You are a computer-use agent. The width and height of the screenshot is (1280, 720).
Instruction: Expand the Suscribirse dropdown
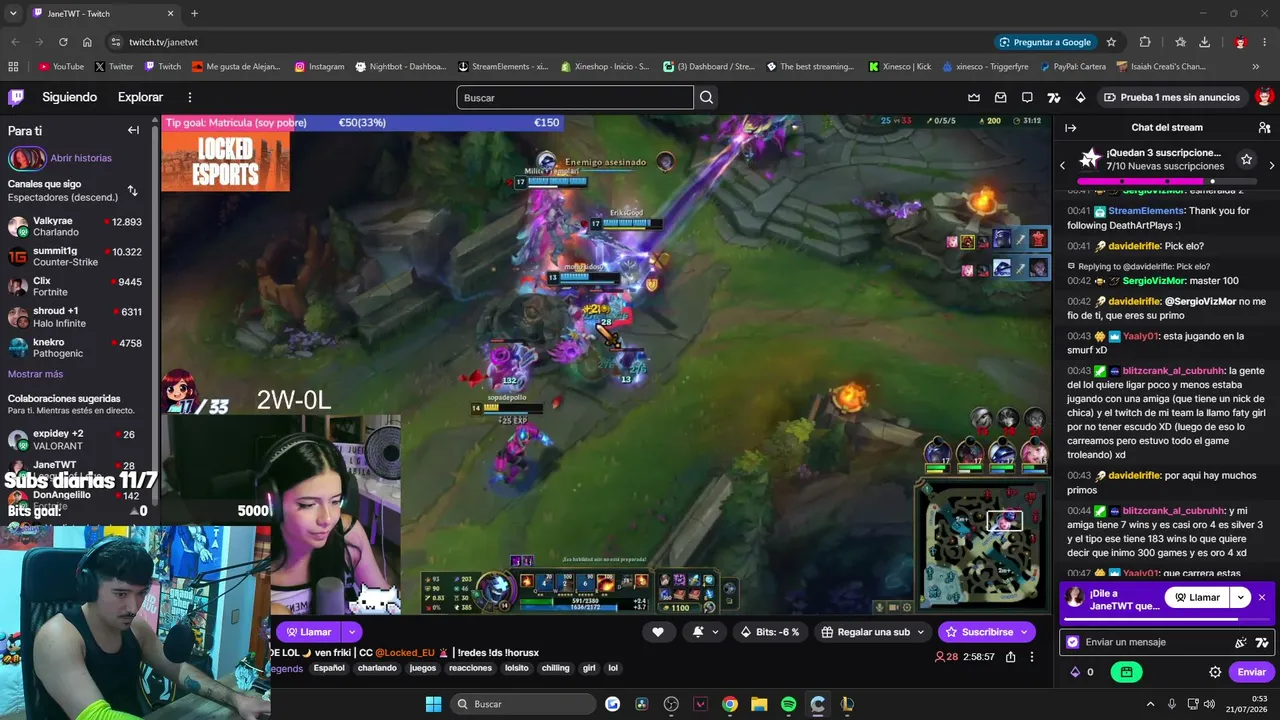coord(1024,632)
